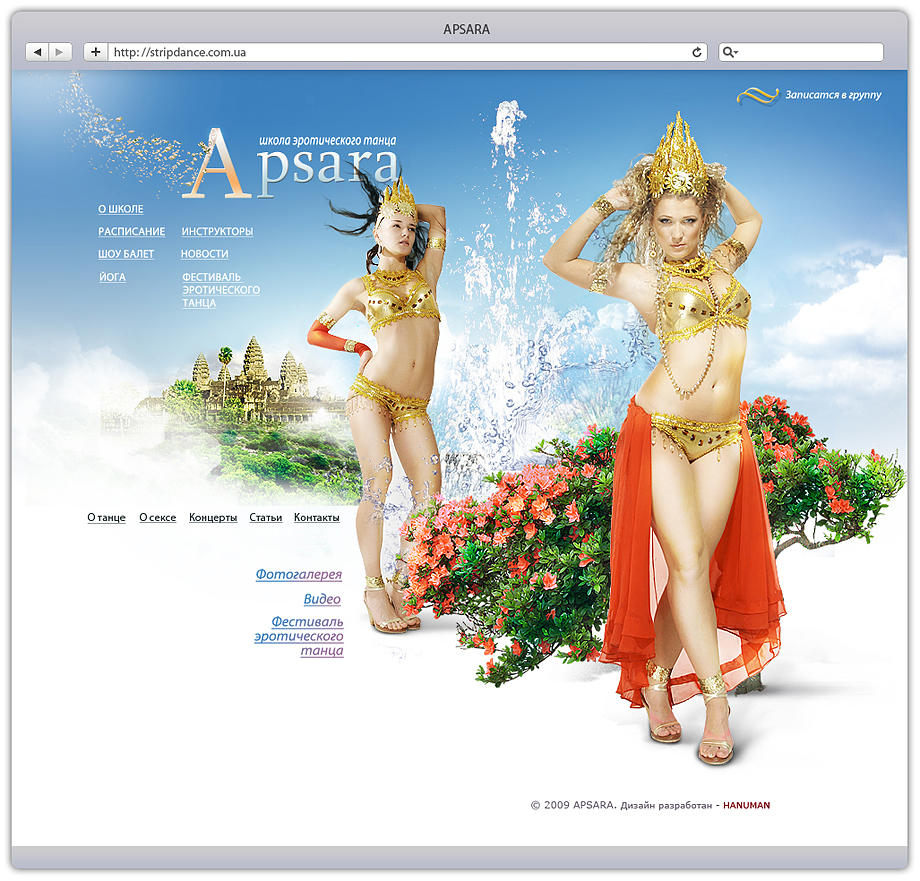Image resolution: width=920 pixels, height=881 pixels.
Task: Click the + button beside the address bar
Action: (95, 51)
